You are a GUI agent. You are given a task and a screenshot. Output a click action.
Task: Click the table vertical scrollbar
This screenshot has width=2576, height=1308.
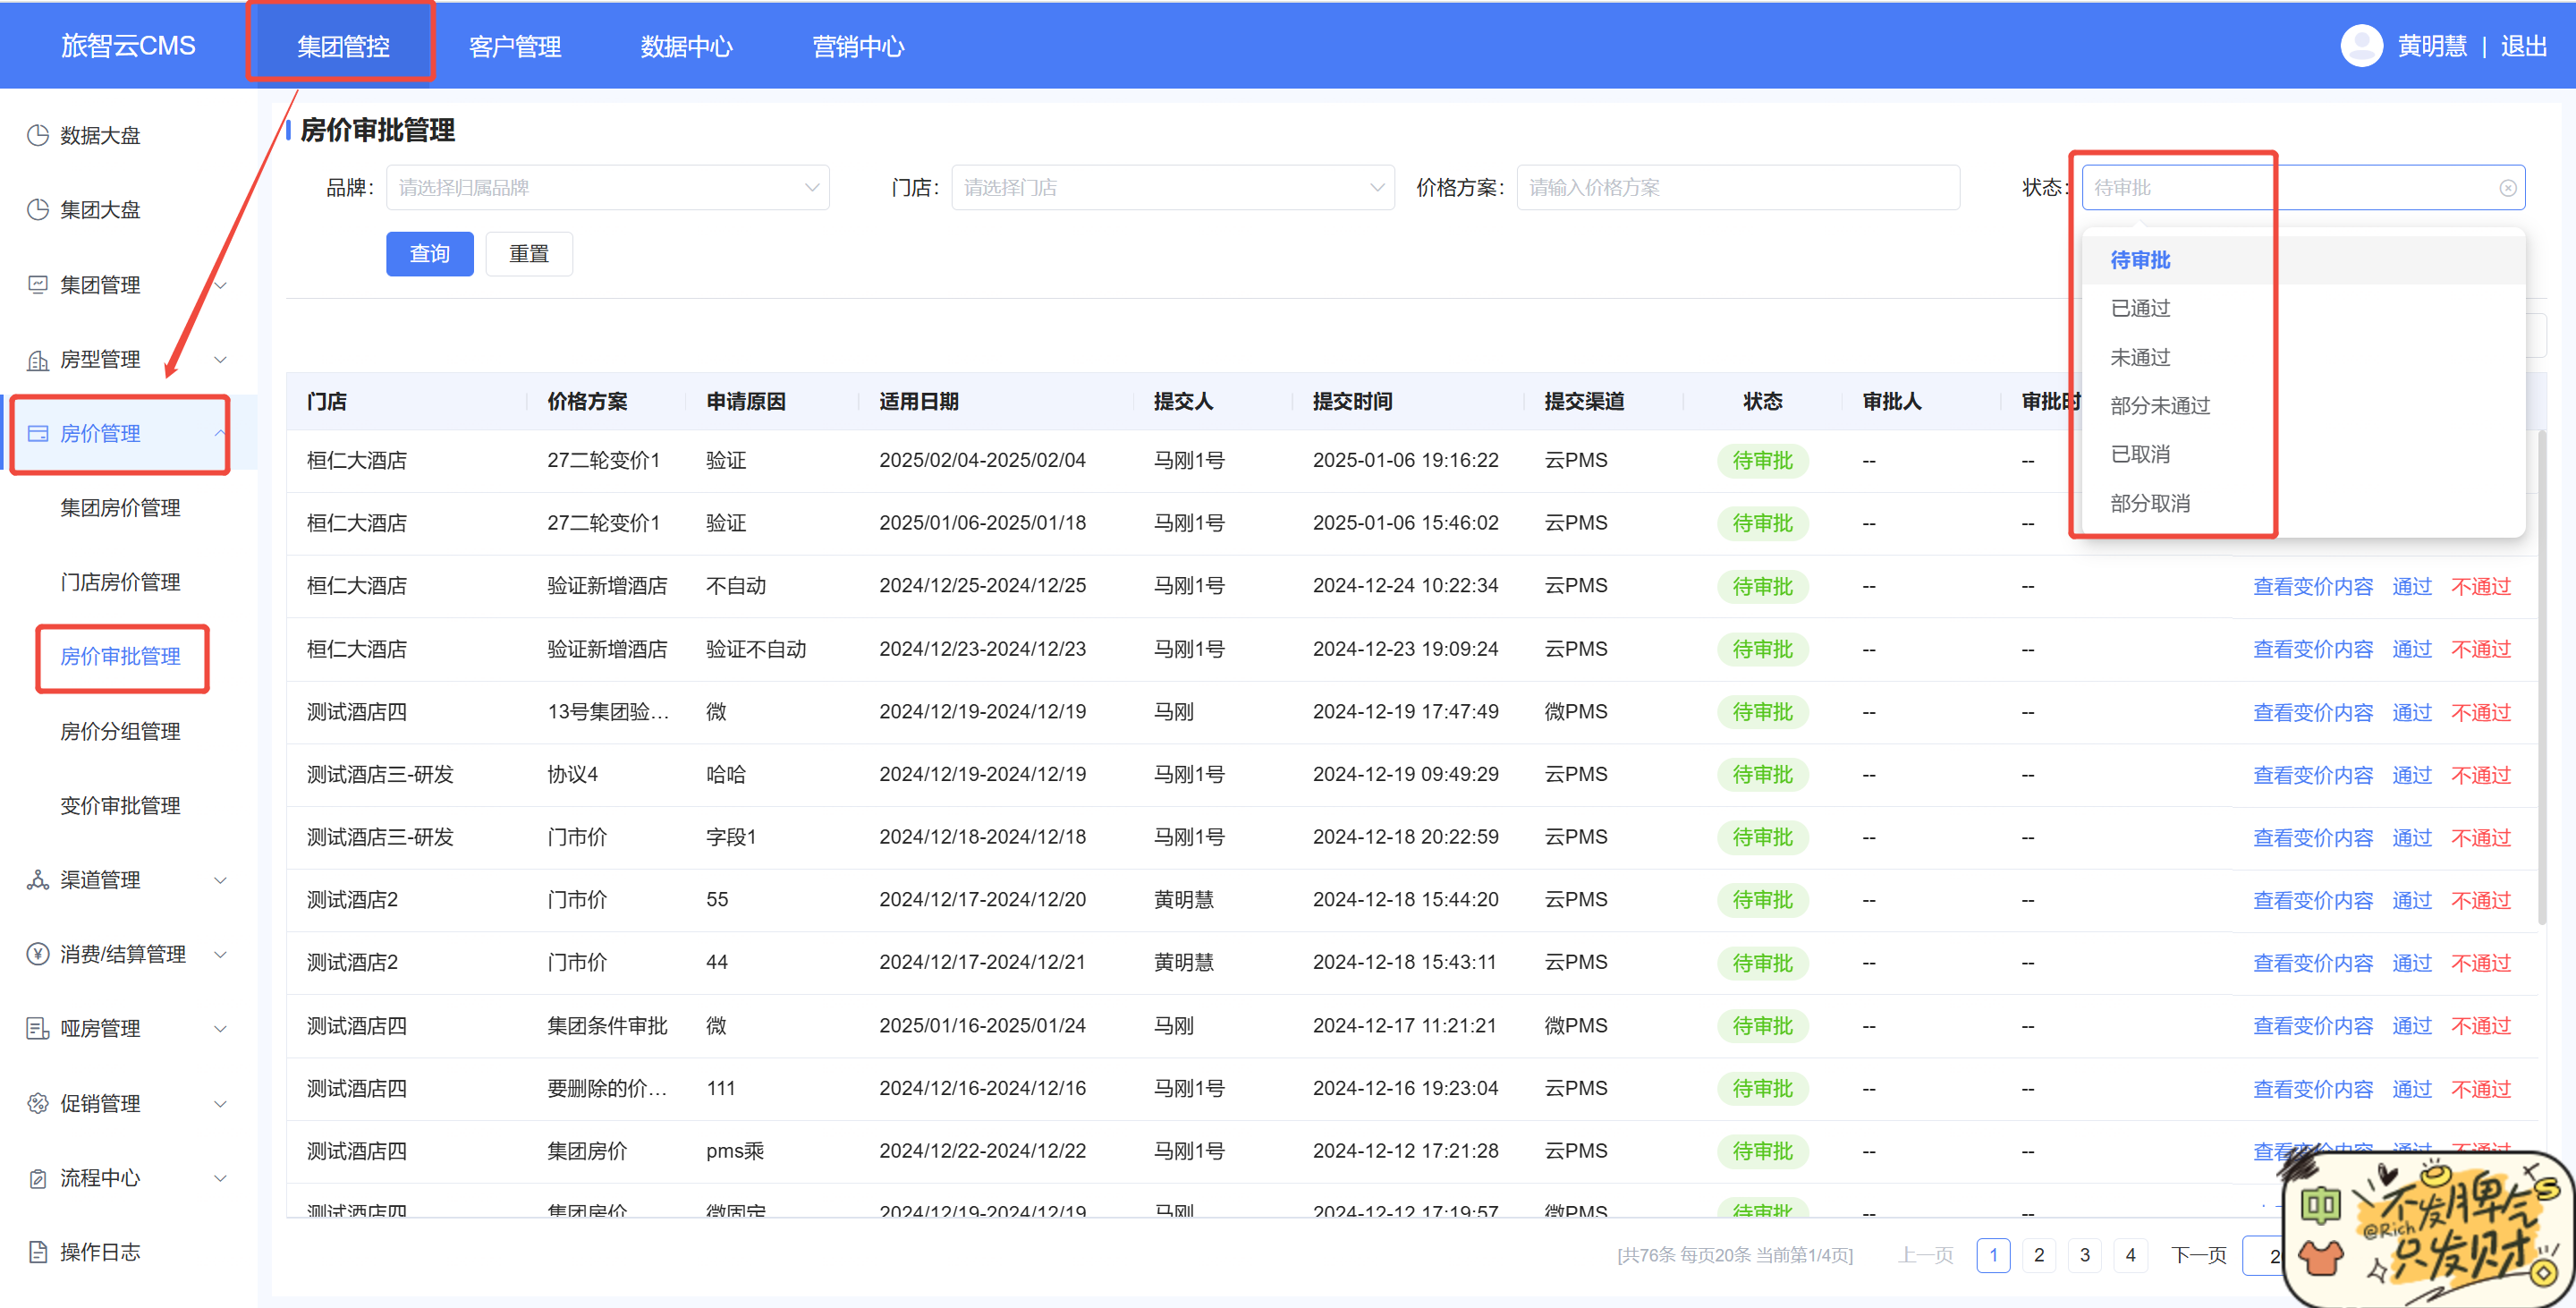tap(2542, 677)
